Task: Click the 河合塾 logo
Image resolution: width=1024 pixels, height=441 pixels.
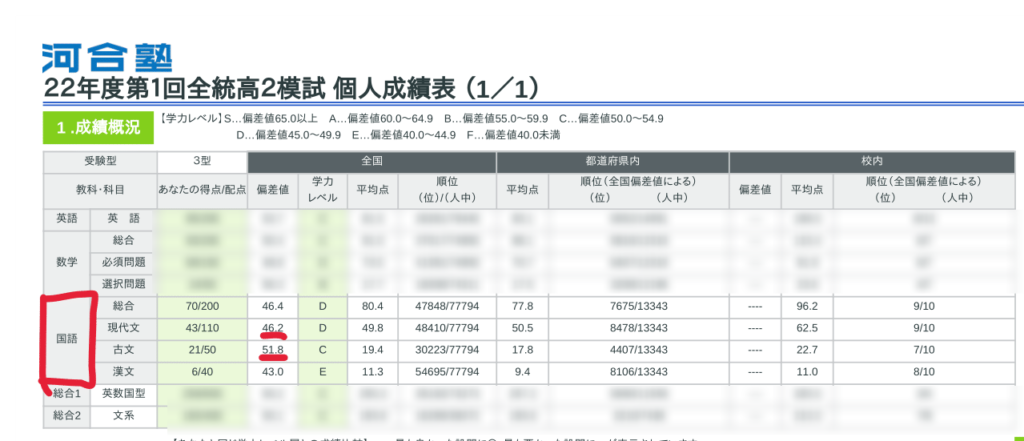Action: (x=107, y=57)
